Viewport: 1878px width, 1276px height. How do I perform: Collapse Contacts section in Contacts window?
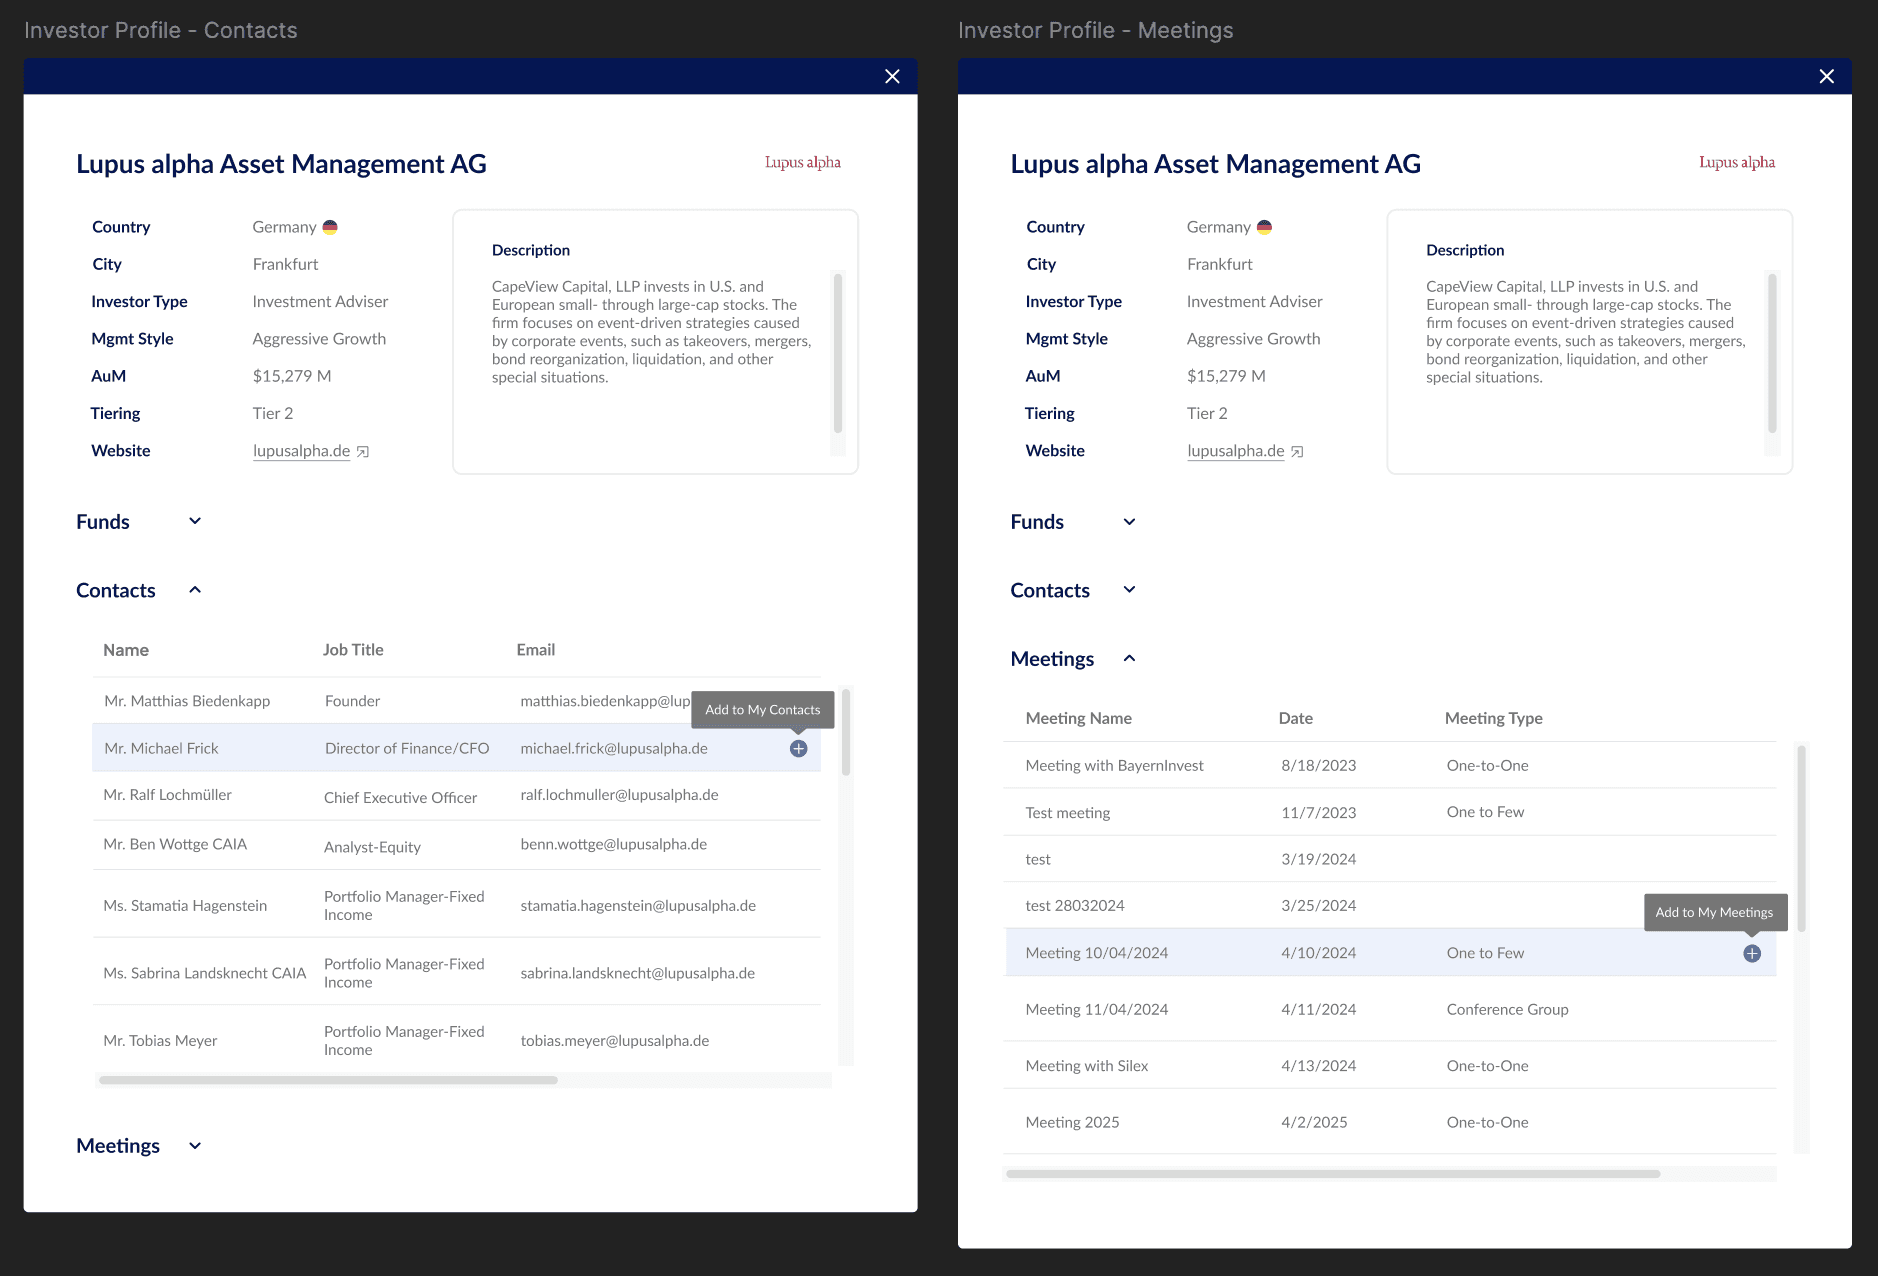[x=195, y=590]
